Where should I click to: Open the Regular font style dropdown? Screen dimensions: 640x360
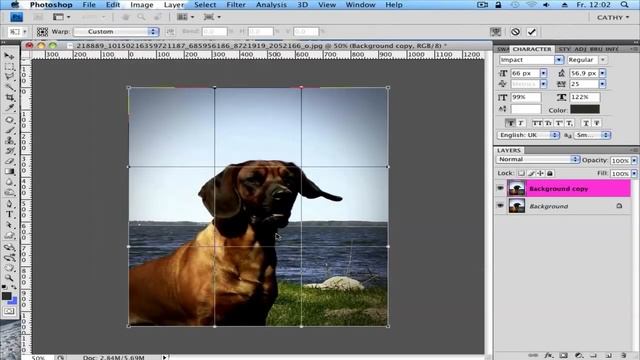pos(603,60)
